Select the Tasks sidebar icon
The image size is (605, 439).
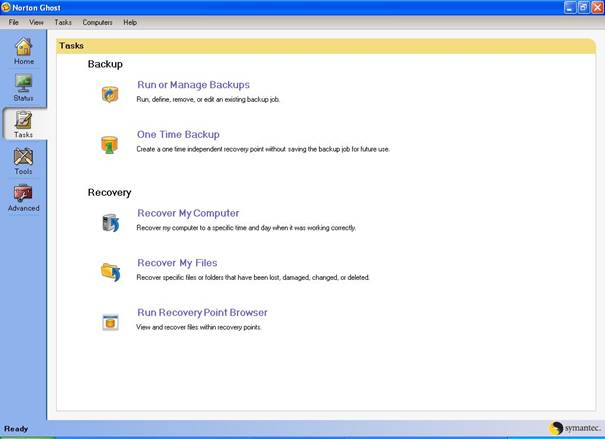(x=24, y=124)
